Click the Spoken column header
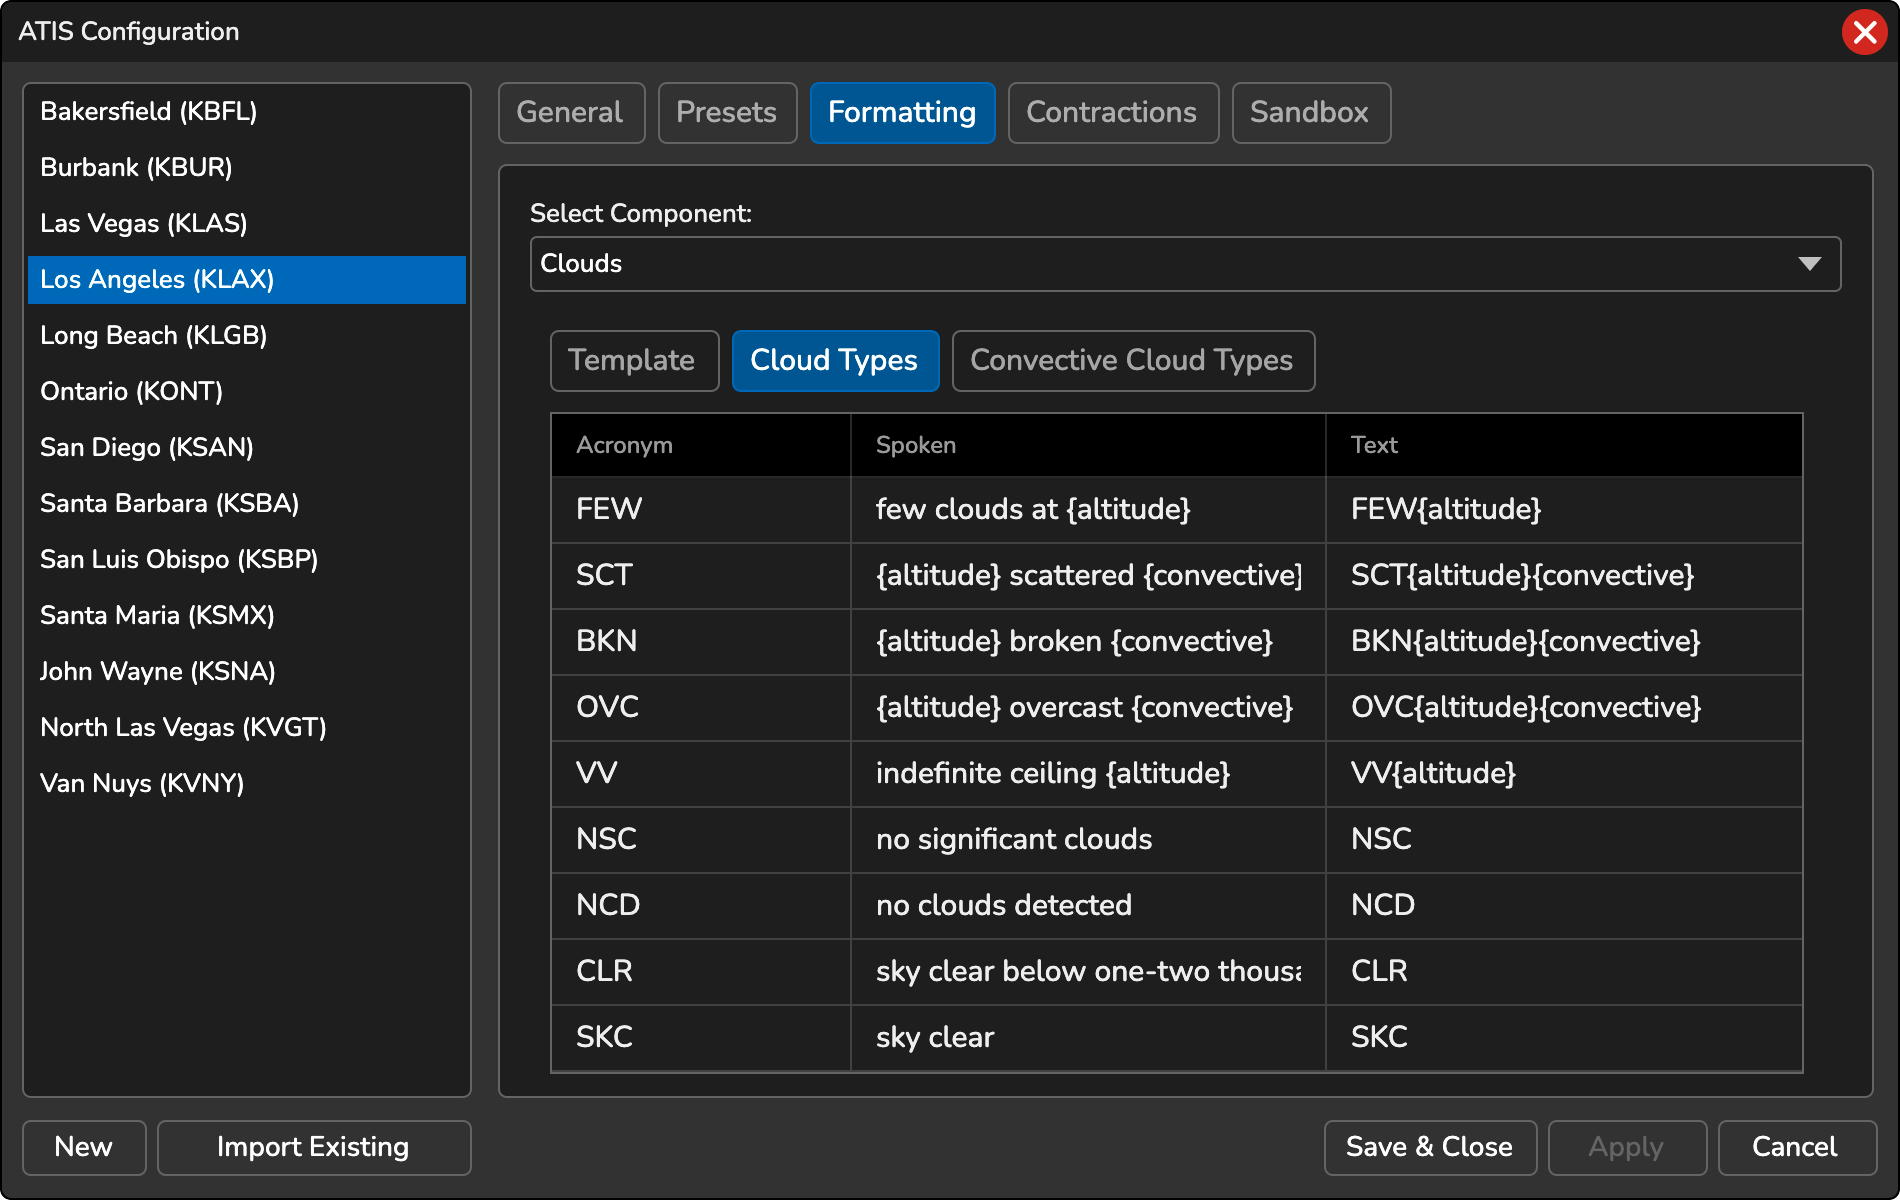 [x=1088, y=446]
